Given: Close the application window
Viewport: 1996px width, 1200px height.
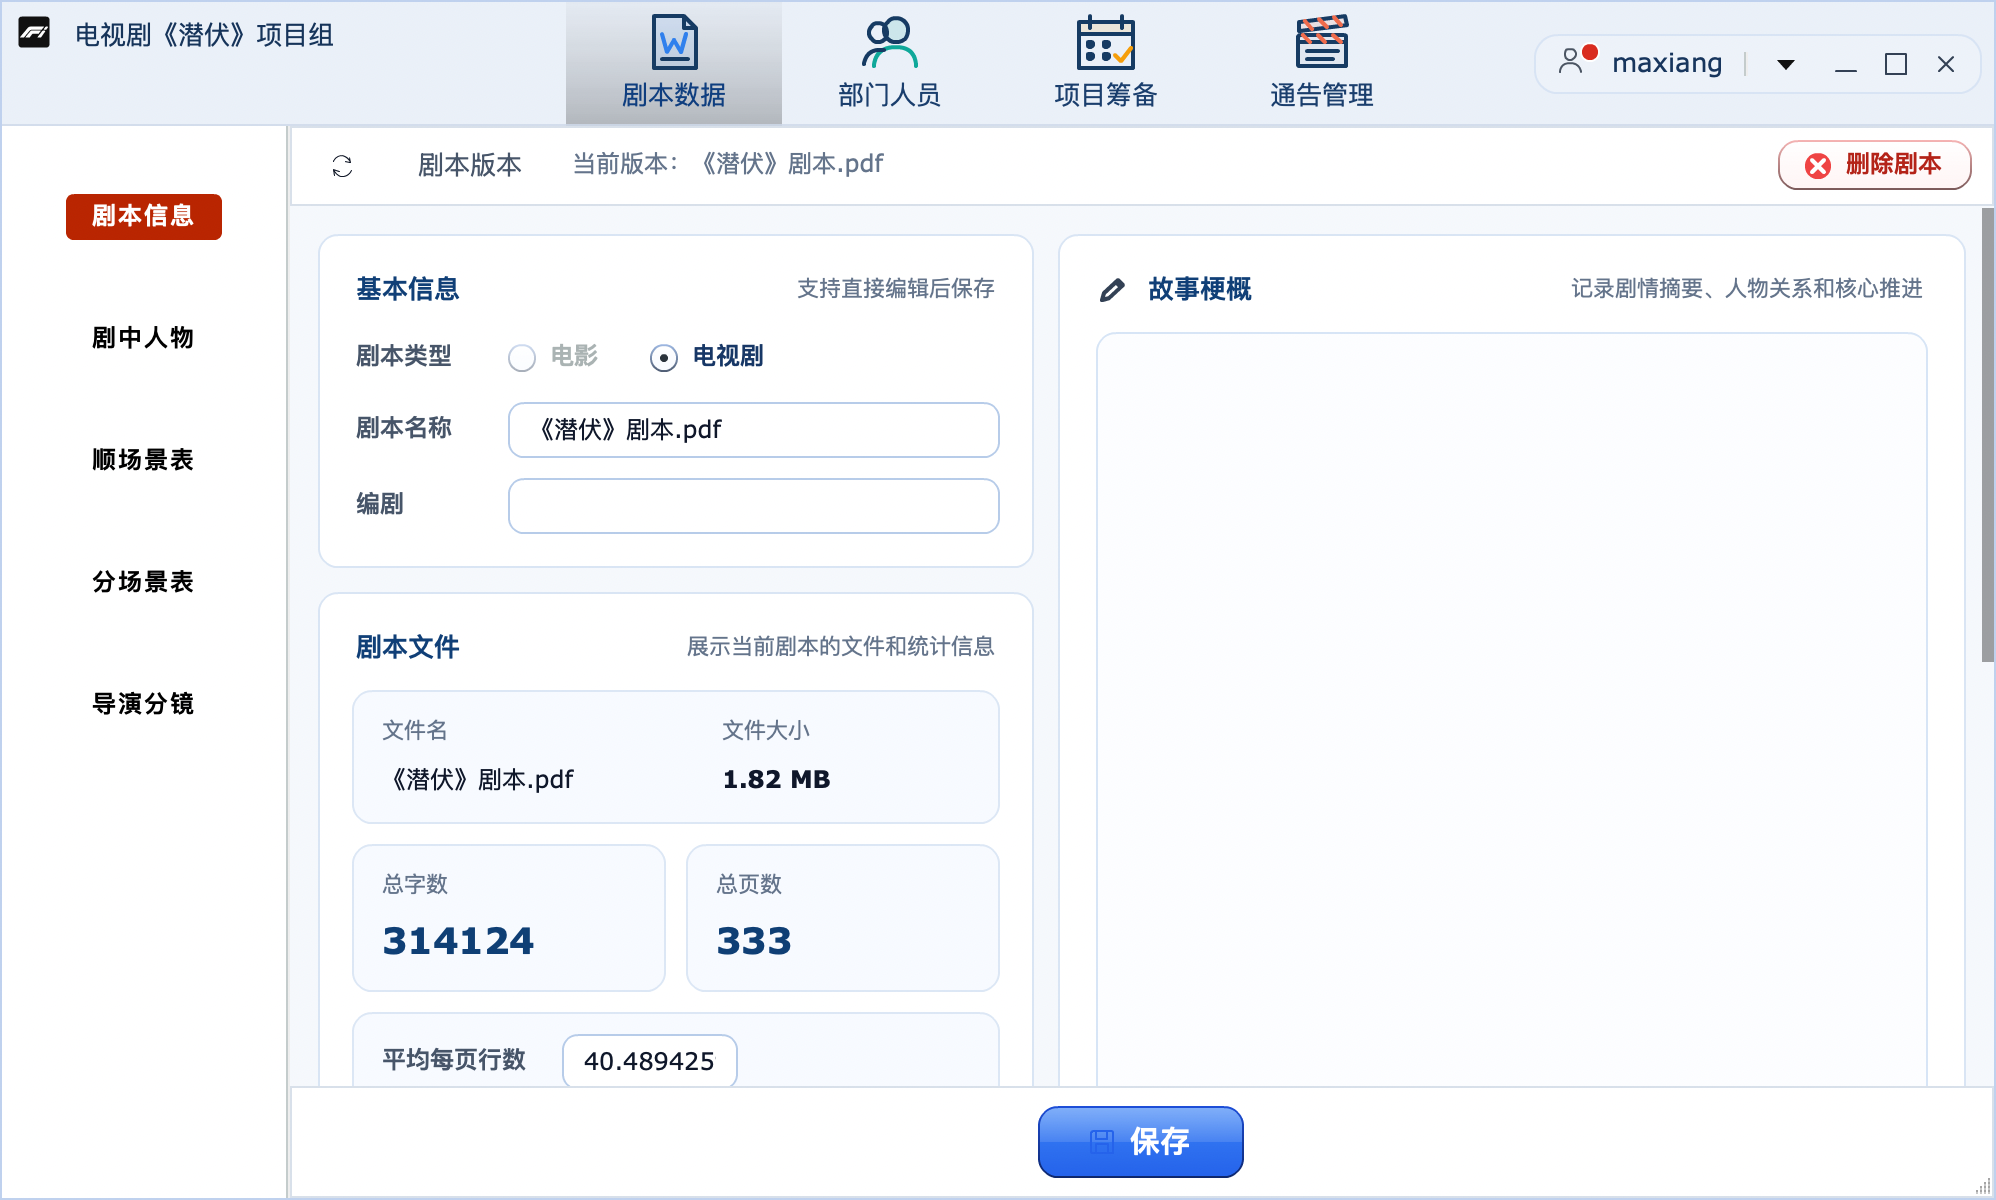Looking at the screenshot, I should tap(1946, 65).
